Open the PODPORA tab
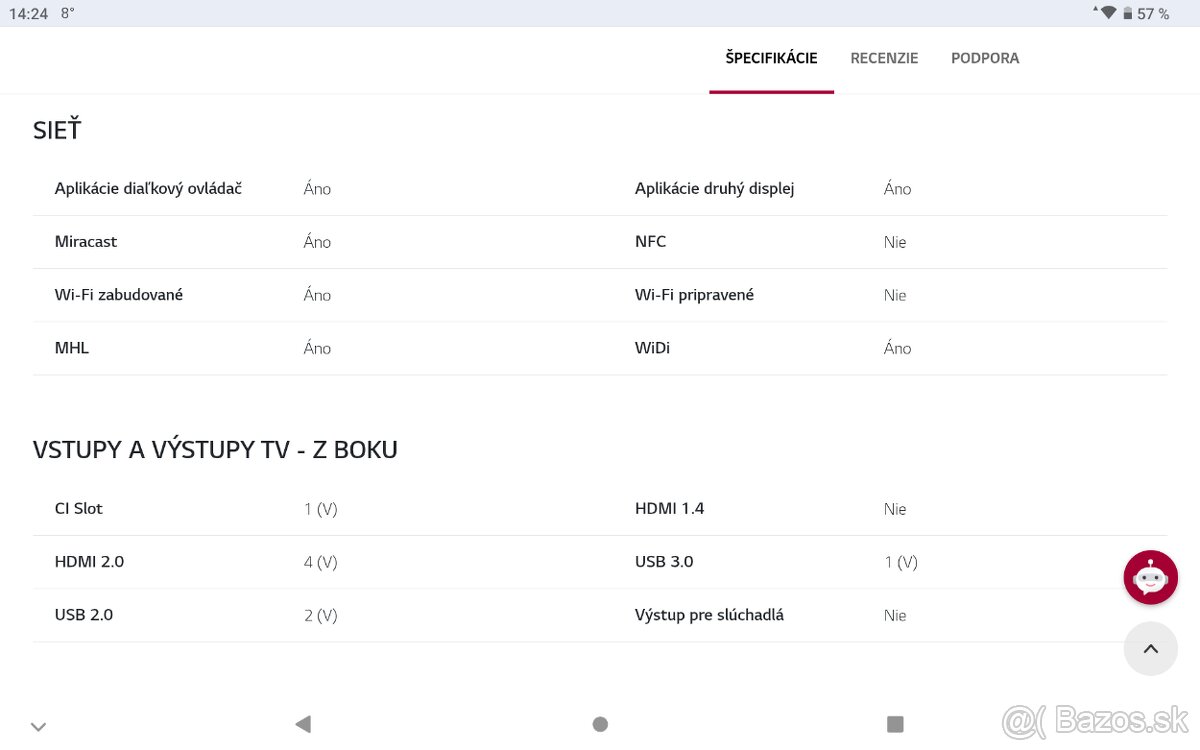The image size is (1200, 750). coord(985,58)
